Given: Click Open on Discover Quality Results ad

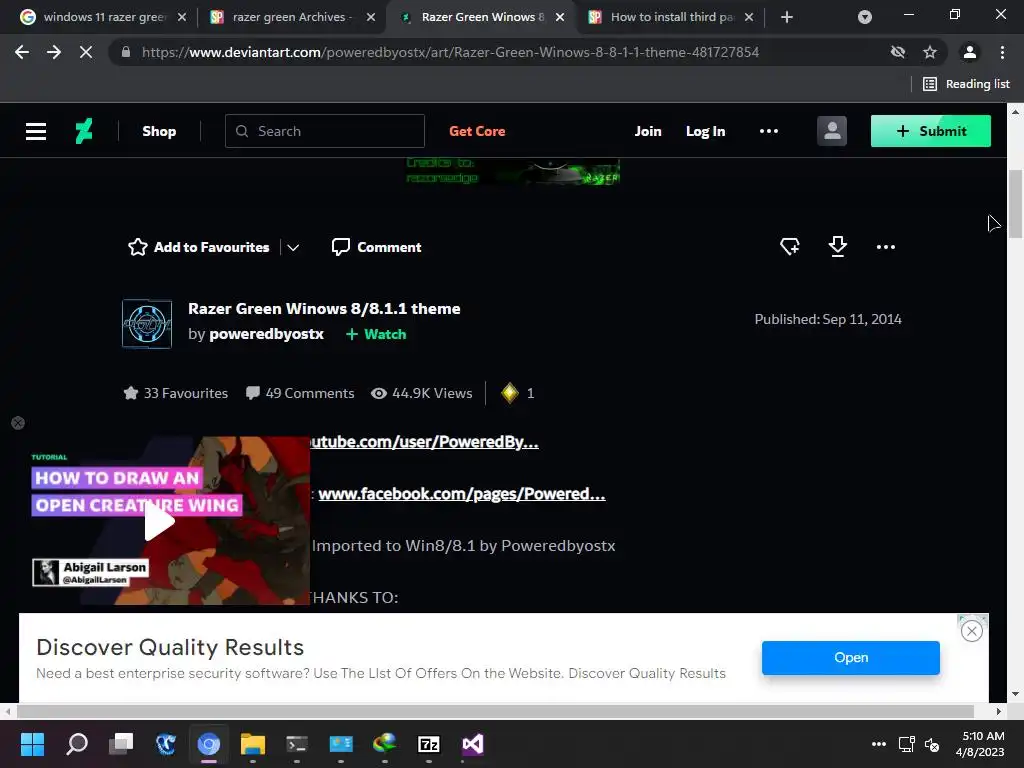Looking at the screenshot, I should click(x=851, y=658).
